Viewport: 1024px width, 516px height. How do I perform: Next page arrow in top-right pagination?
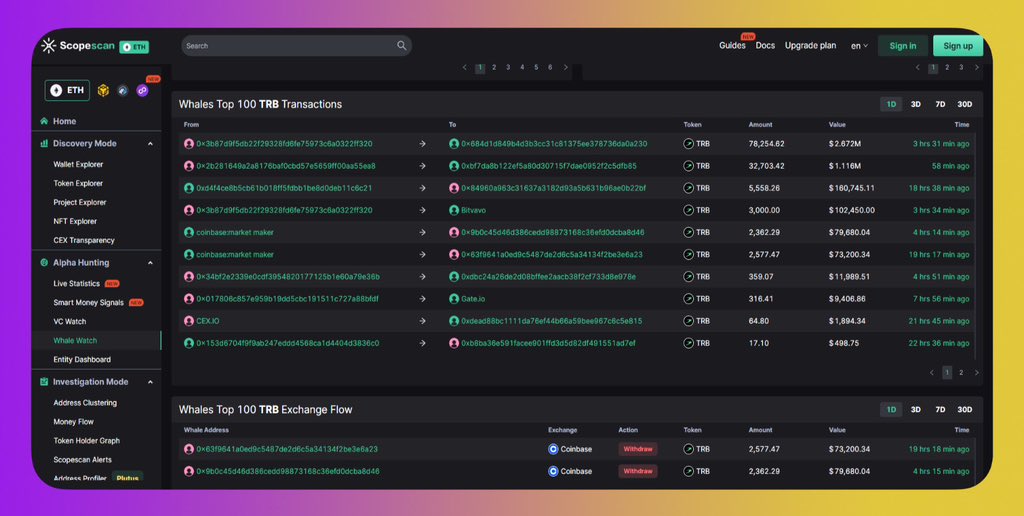(976, 67)
